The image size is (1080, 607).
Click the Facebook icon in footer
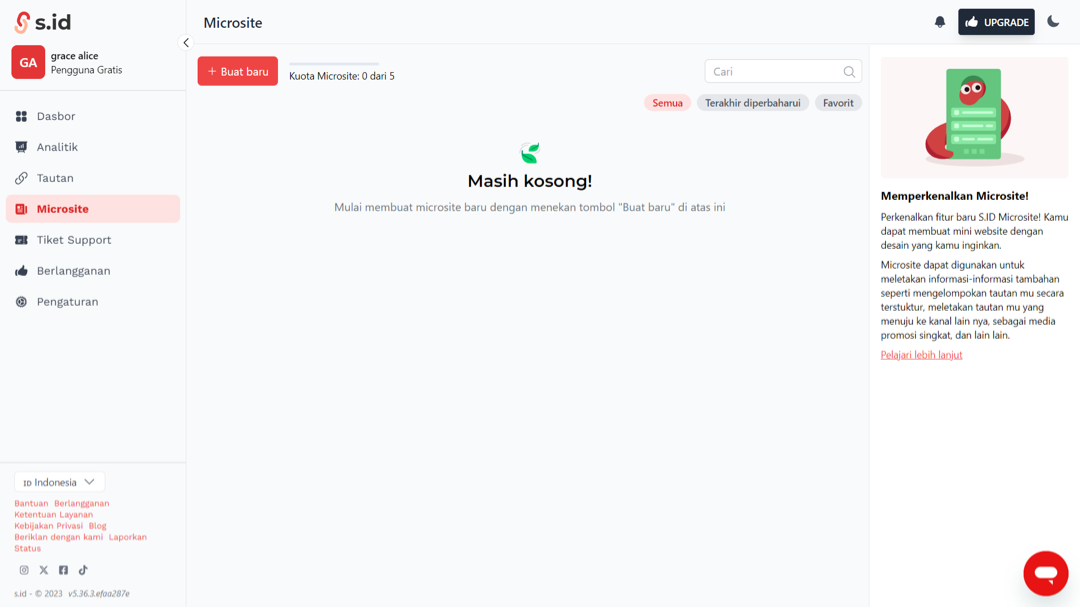coord(63,570)
